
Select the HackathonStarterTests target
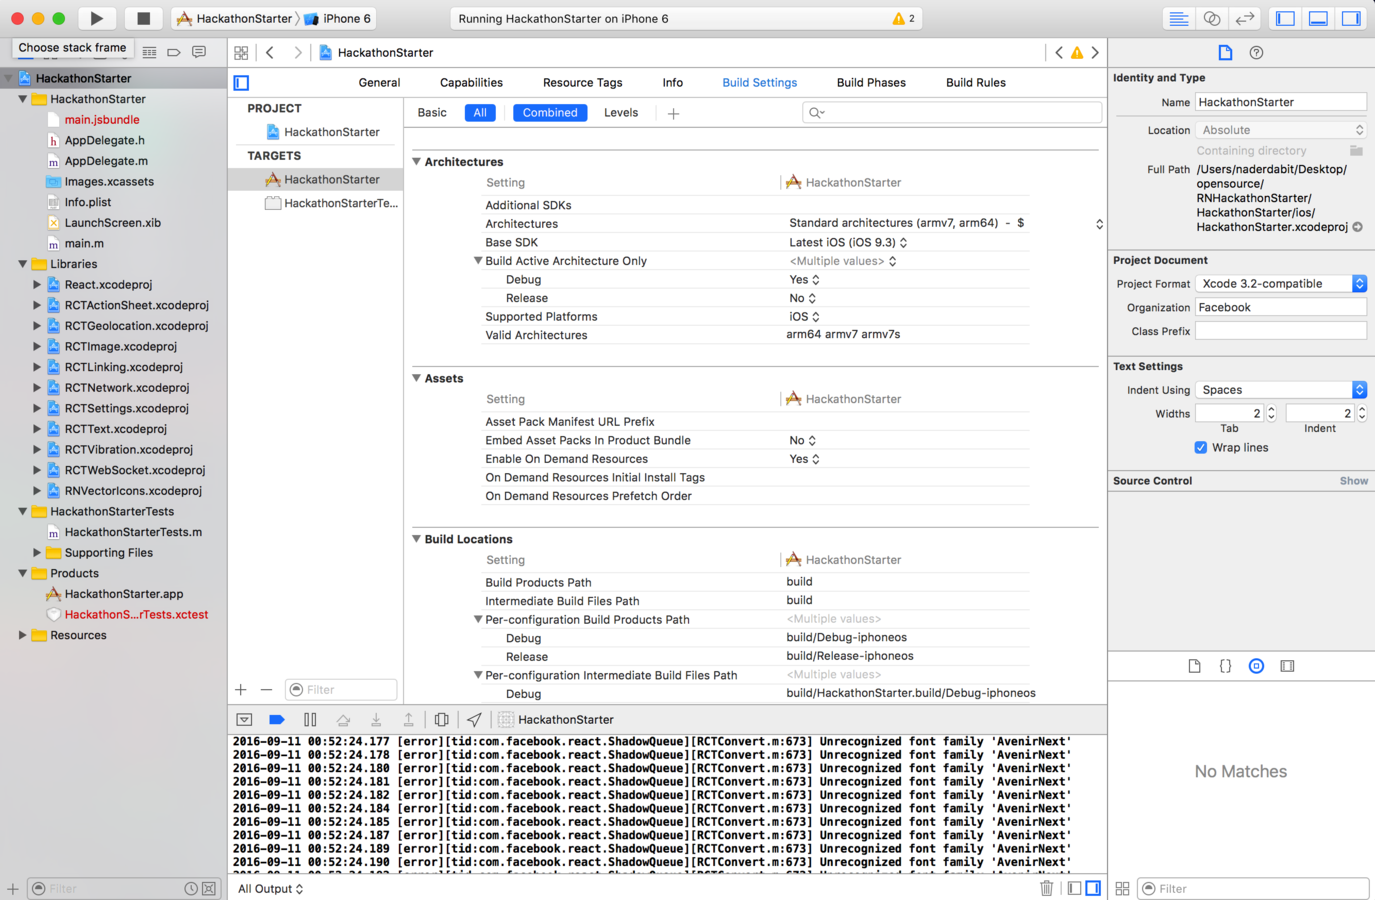click(x=331, y=203)
